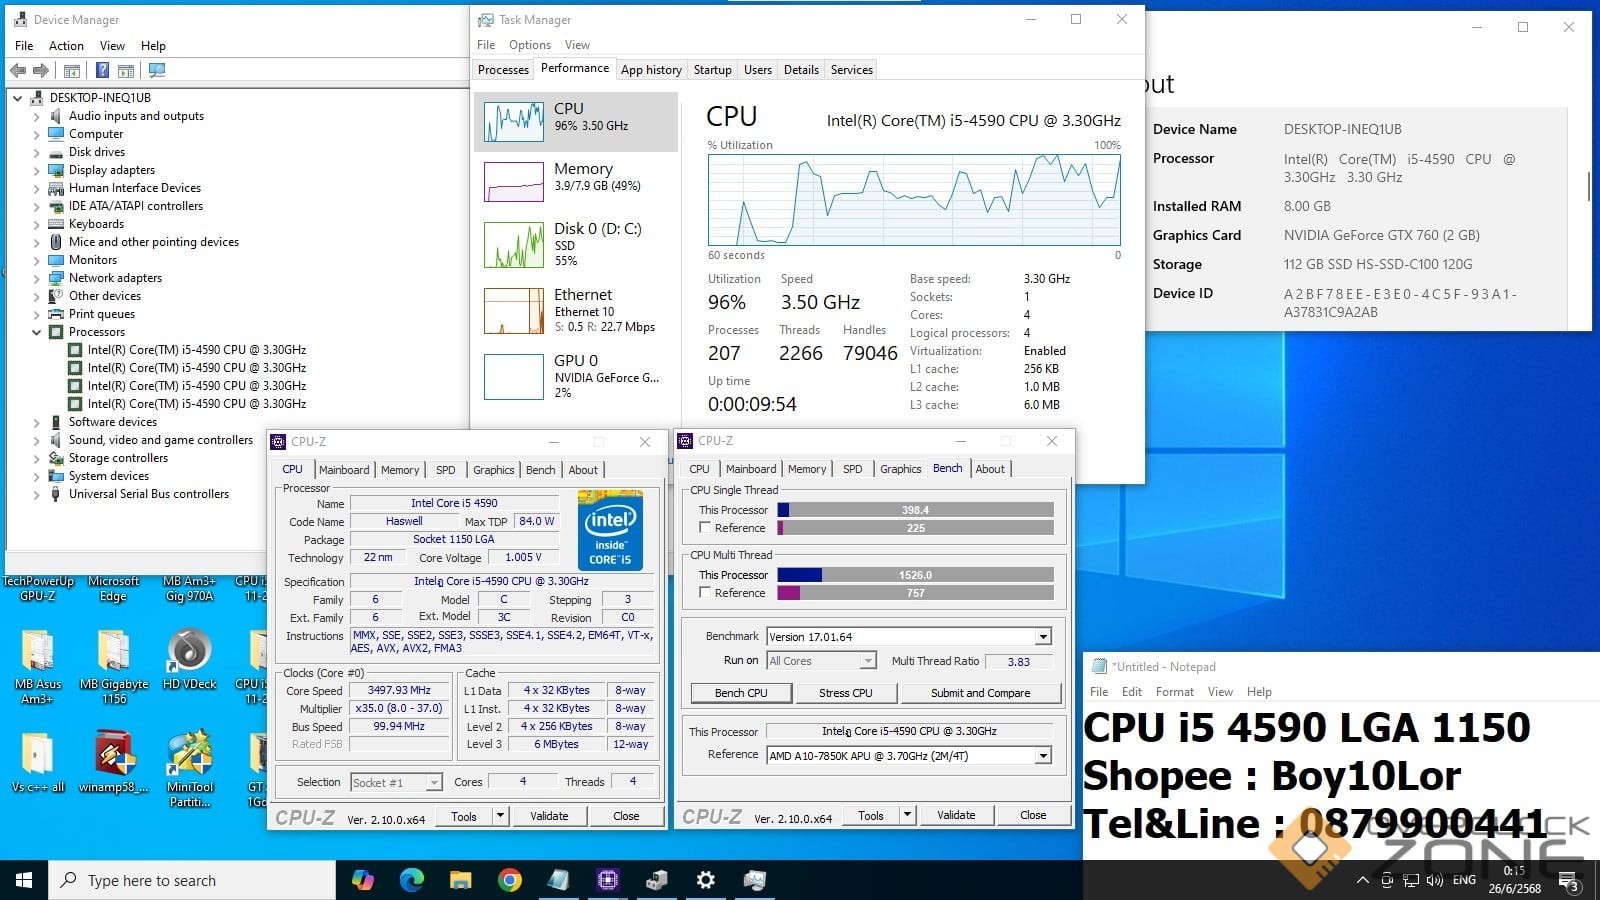Select the MB Asus Am3+ desktop folder
The width and height of the screenshot is (1600, 900).
(38, 667)
